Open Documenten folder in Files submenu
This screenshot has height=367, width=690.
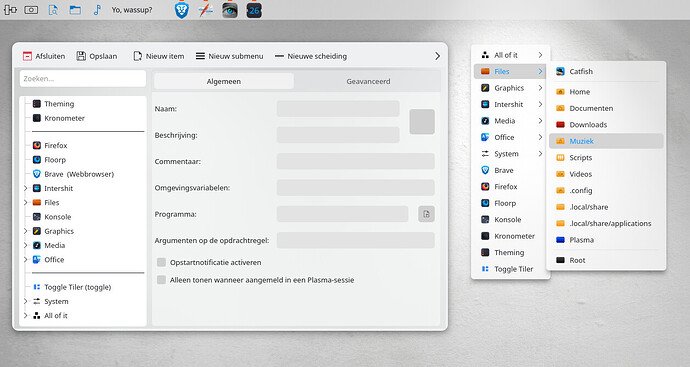(606, 108)
